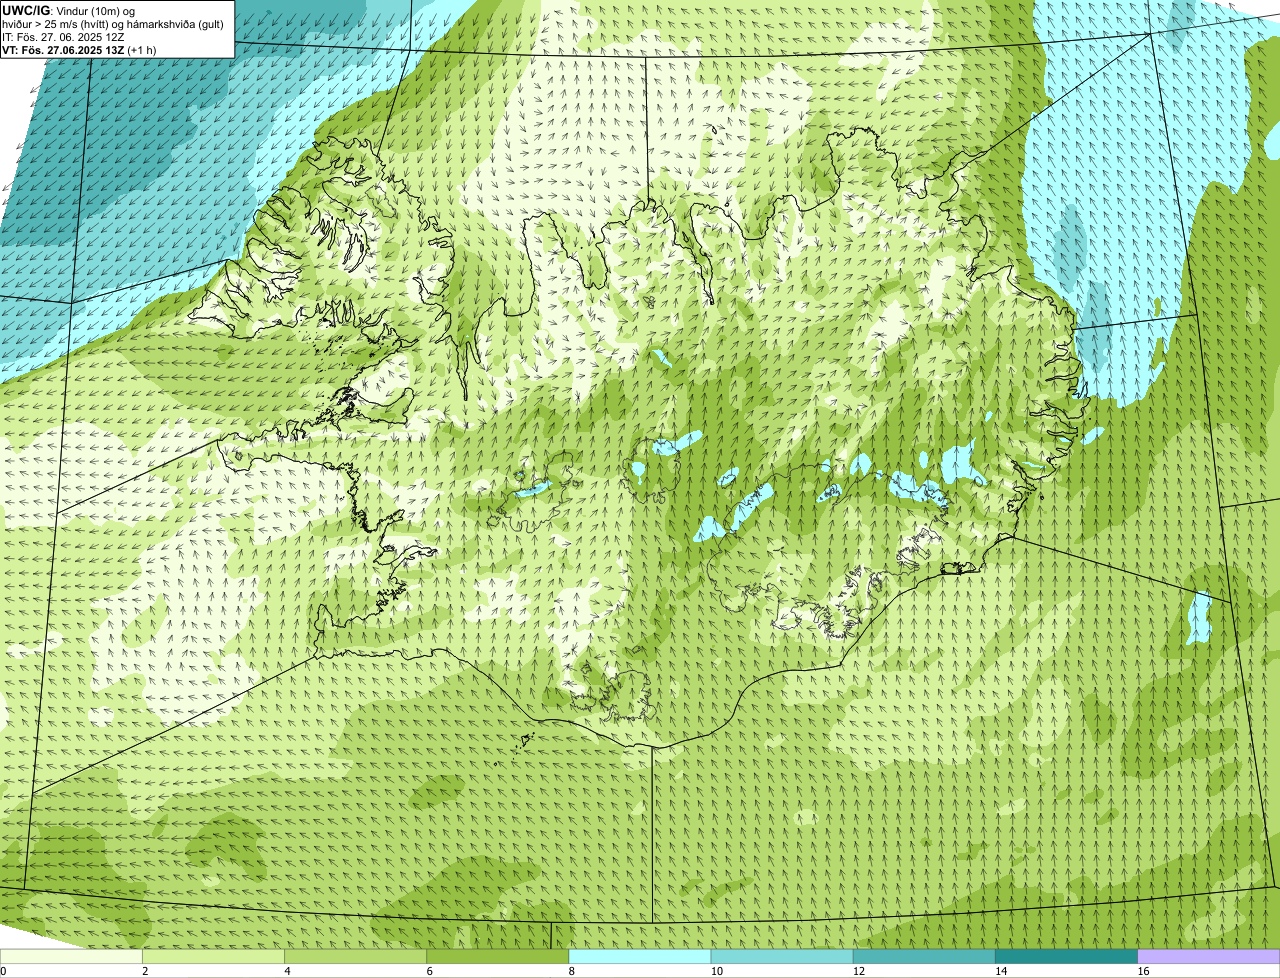Click the legend scale label 4

click(x=288, y=971)
